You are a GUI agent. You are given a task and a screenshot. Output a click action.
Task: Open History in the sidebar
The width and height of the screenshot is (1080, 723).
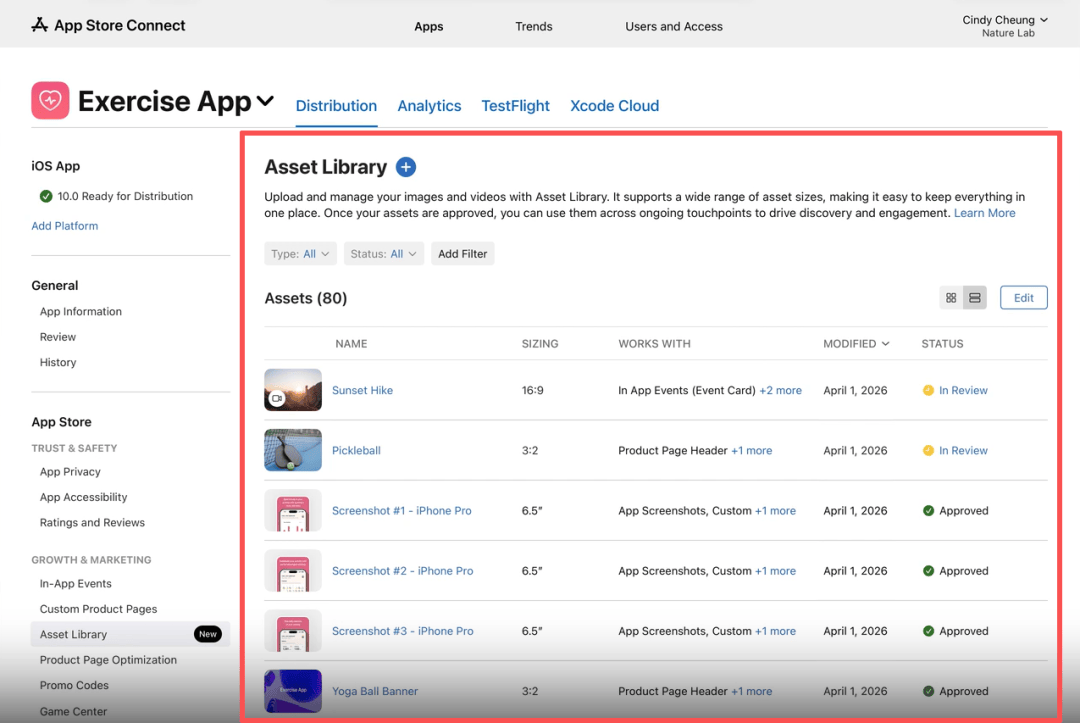58,362
